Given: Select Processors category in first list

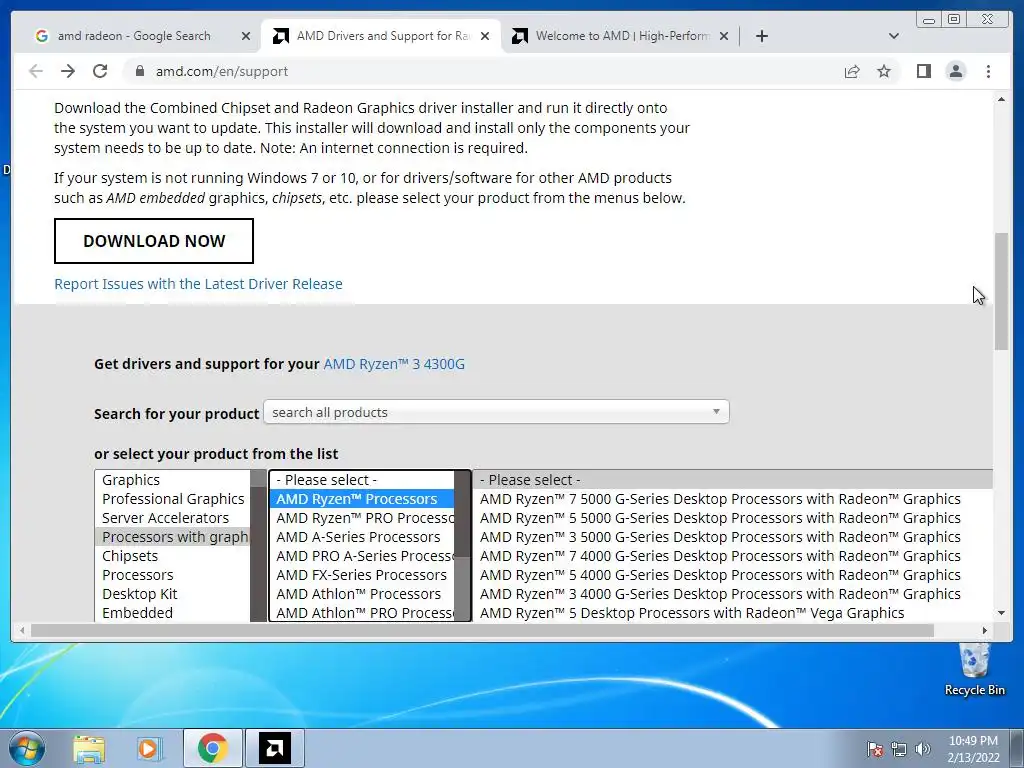Looking at the screenshot, I should [173, 575].
